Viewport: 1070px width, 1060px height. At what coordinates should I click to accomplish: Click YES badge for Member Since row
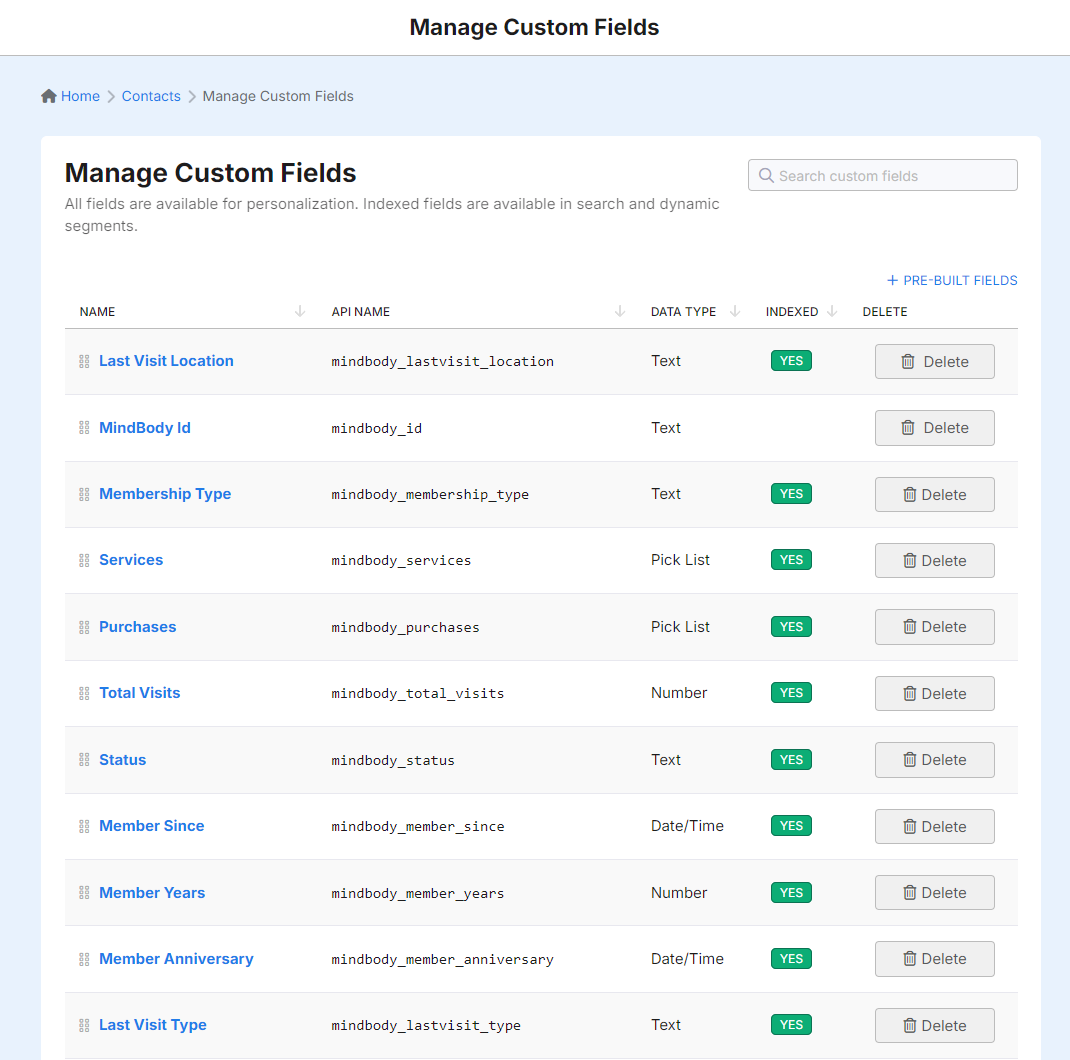pos(791,826)
